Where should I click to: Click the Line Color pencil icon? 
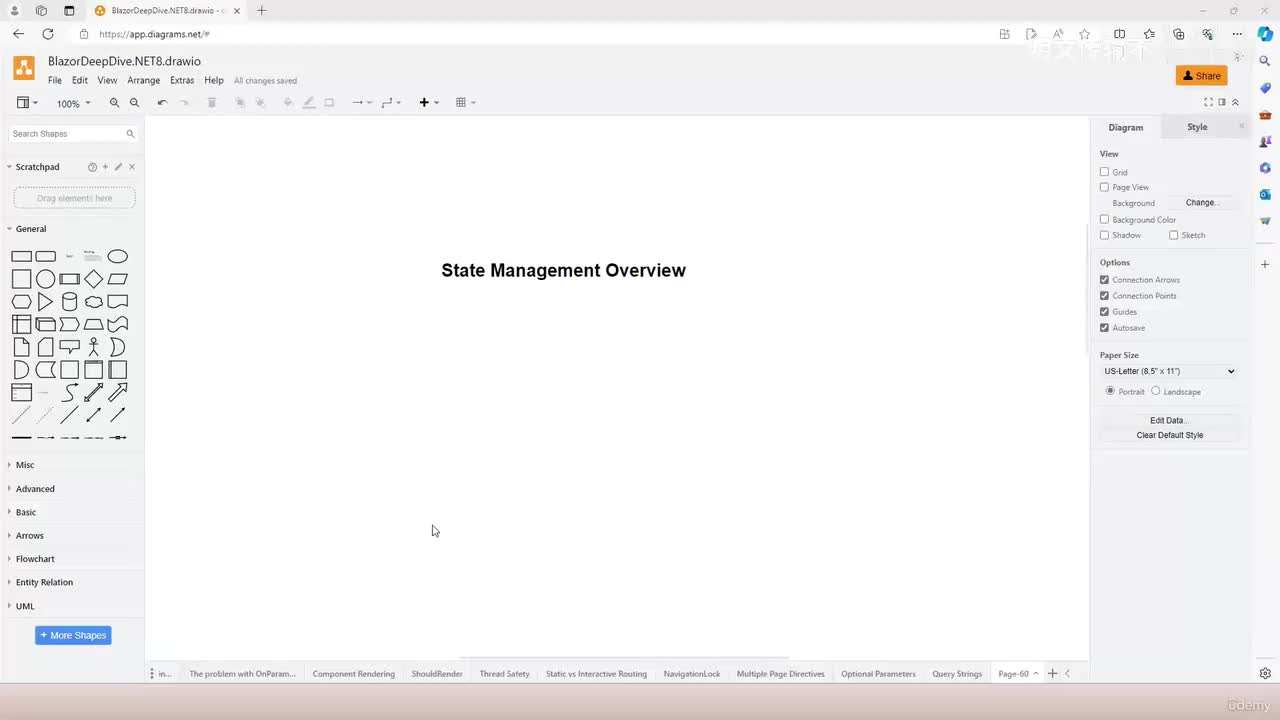[309, 102]
